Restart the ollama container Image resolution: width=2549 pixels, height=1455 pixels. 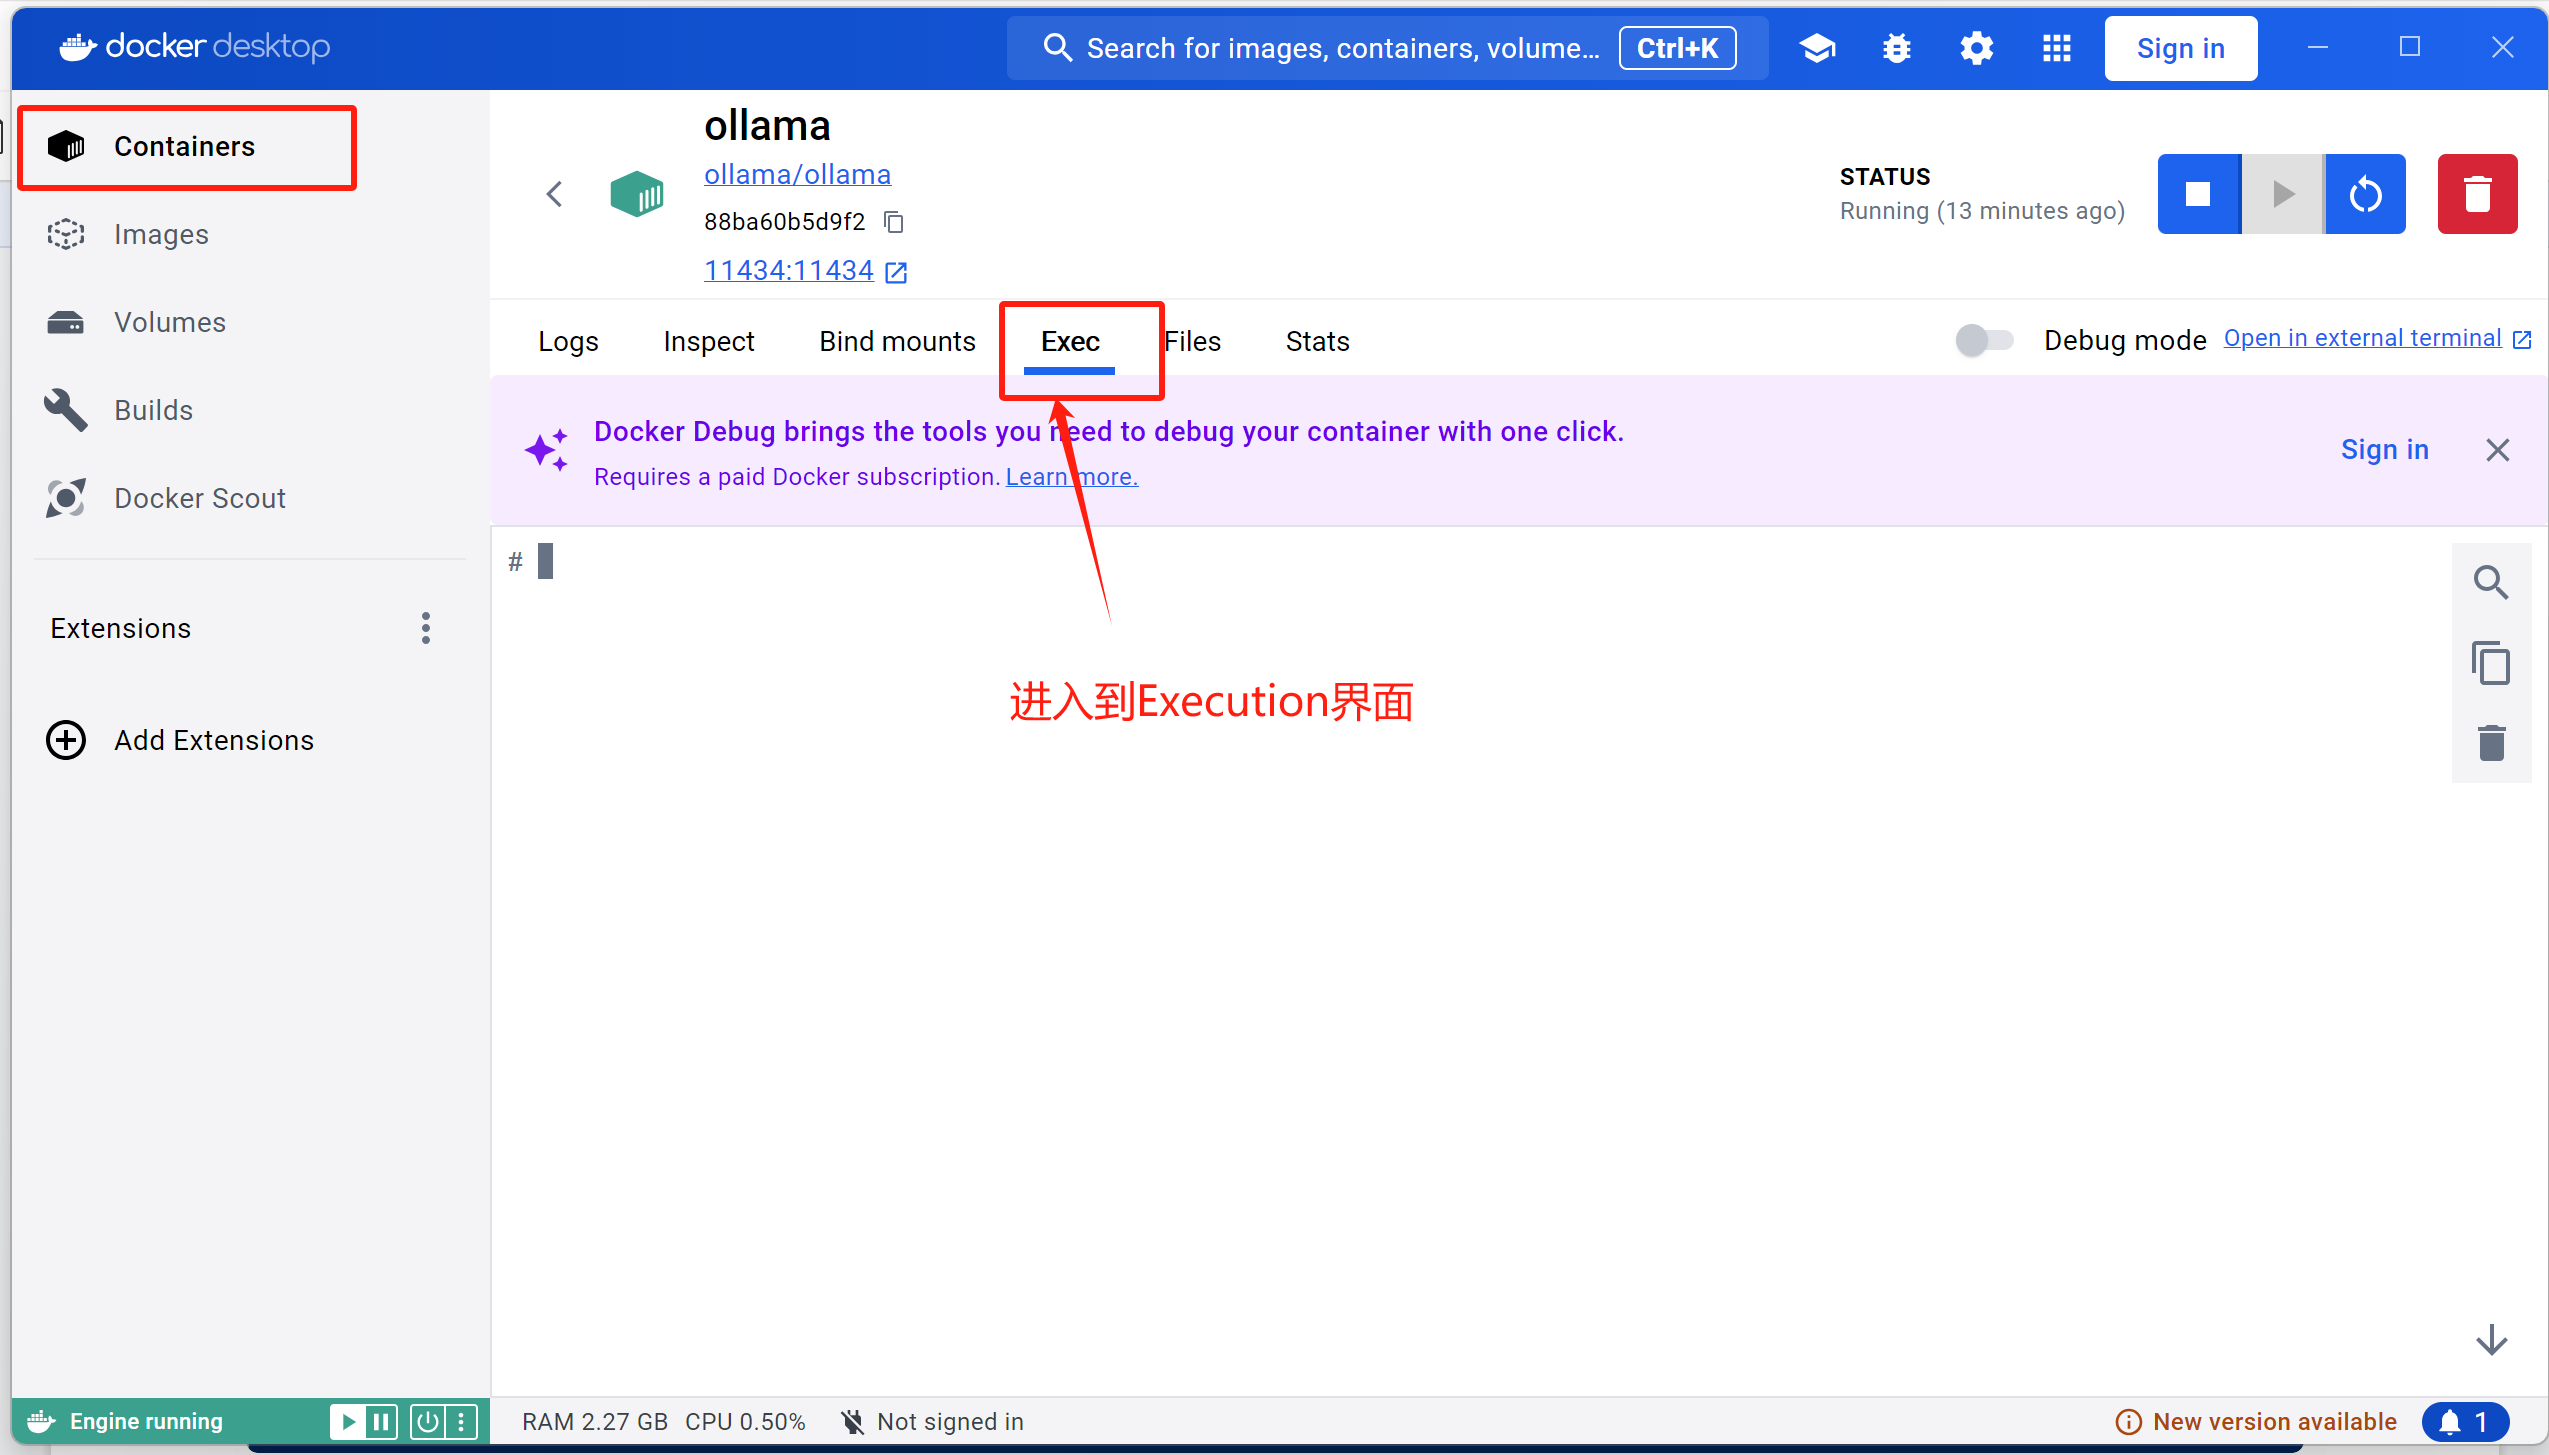[x=2365, y=194]
